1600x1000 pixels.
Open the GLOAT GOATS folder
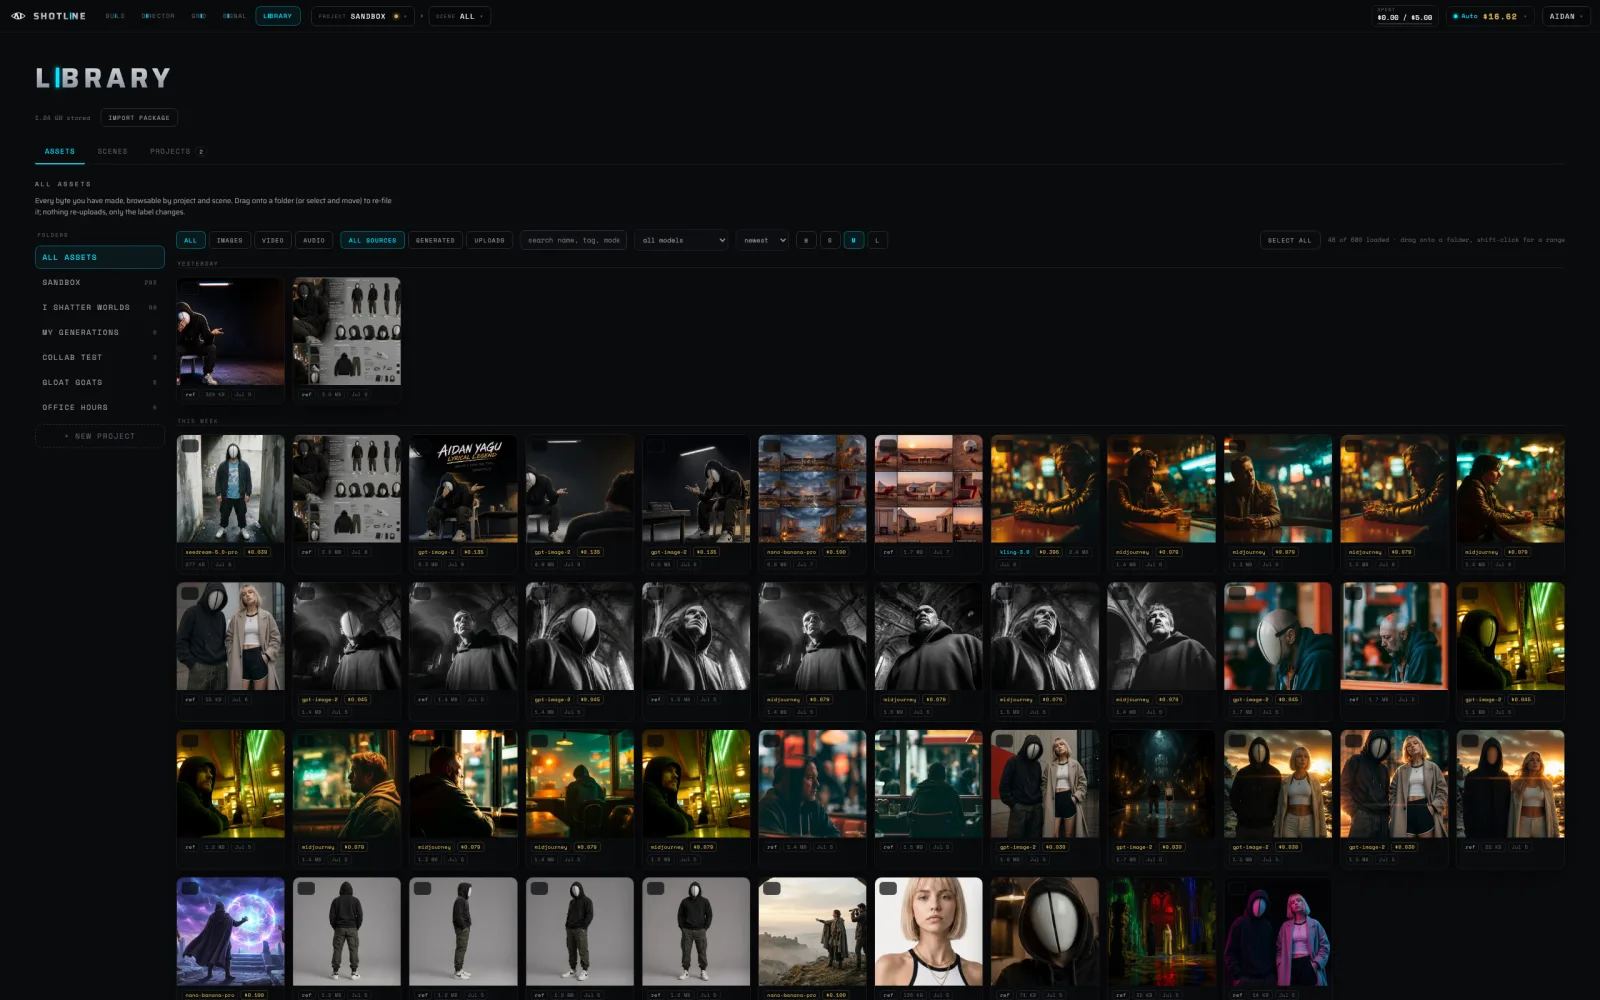pyautogui.click(x=100, y=382)
